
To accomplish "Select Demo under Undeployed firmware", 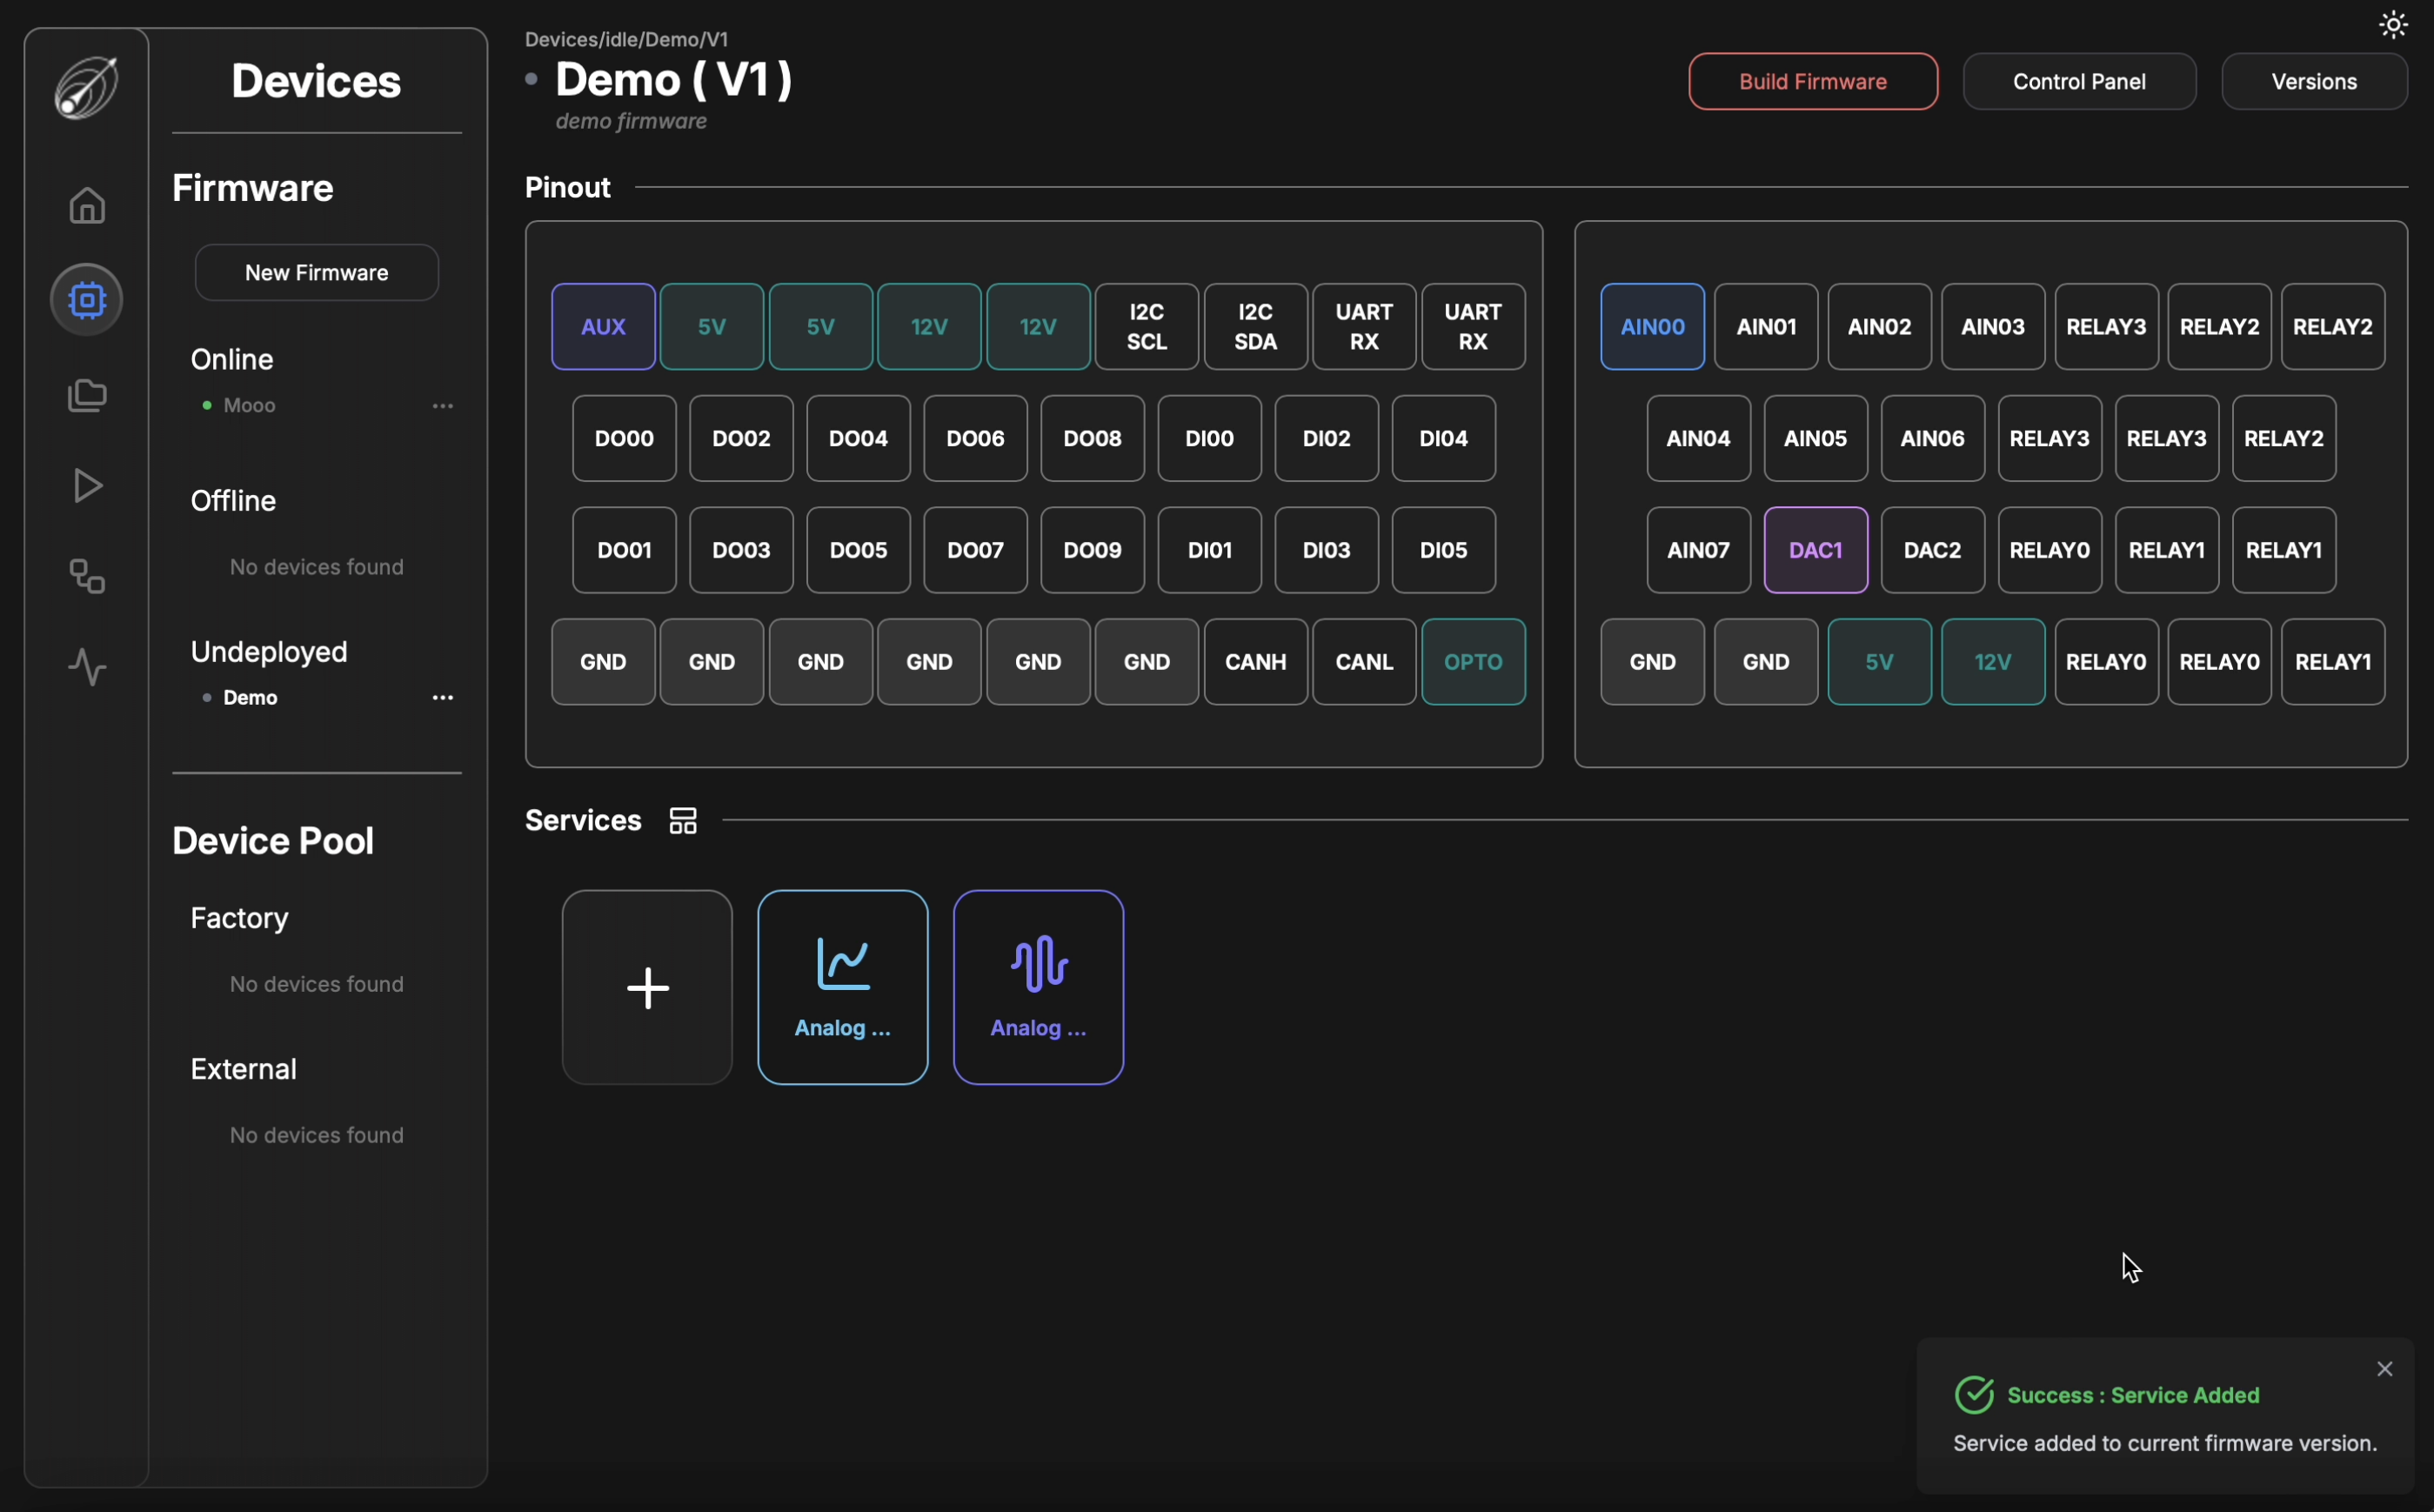I will pyautogui.click(x=250, y=698).
